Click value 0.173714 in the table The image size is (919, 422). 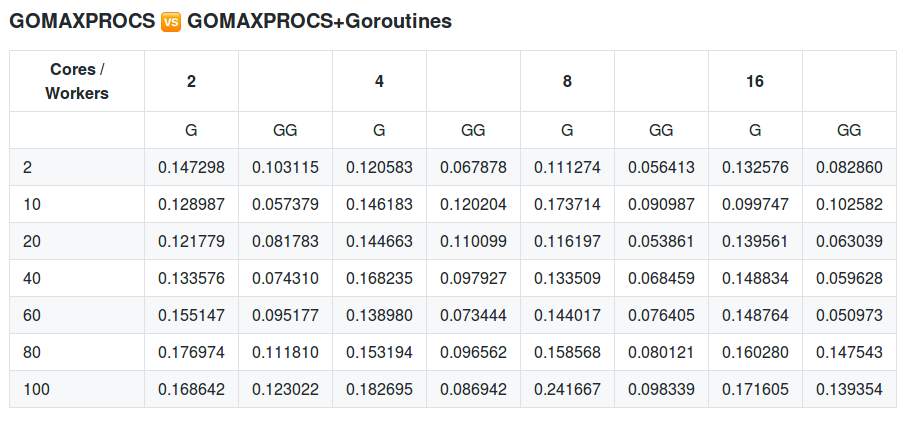[x=567, y=205]
